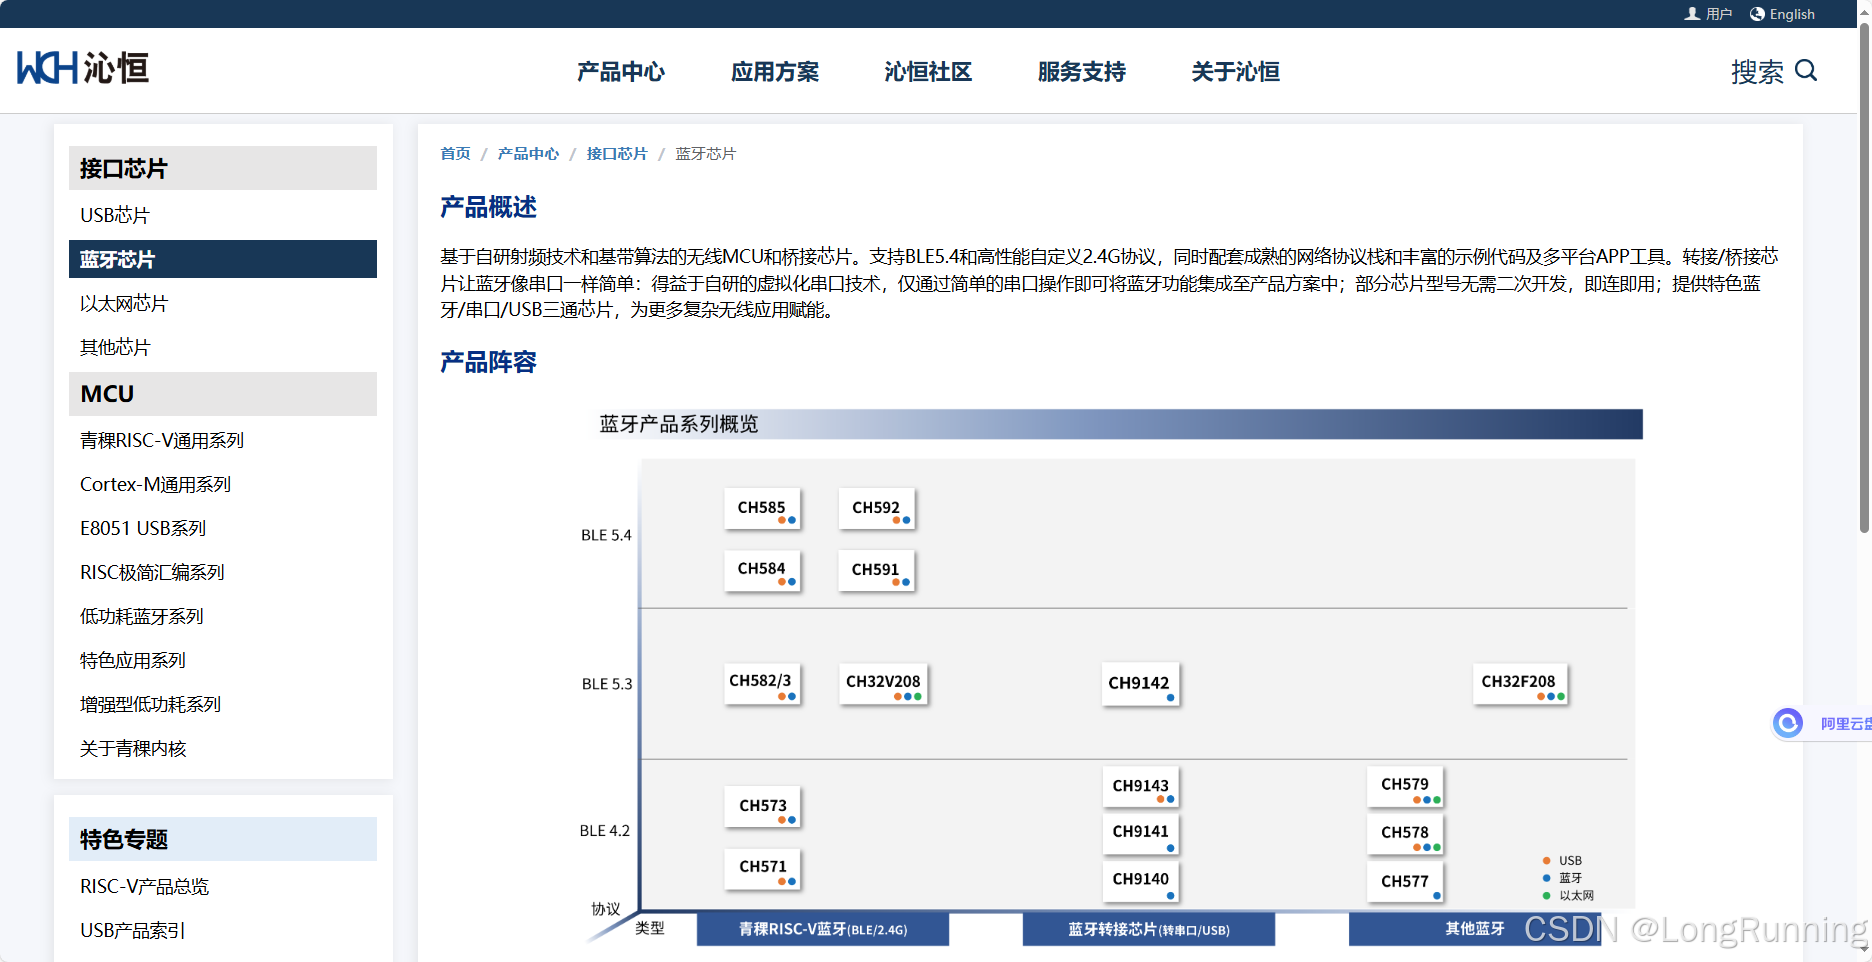
Task: Click the 产品中心 breadcrumb link
Action: click(x=528, y=153)
